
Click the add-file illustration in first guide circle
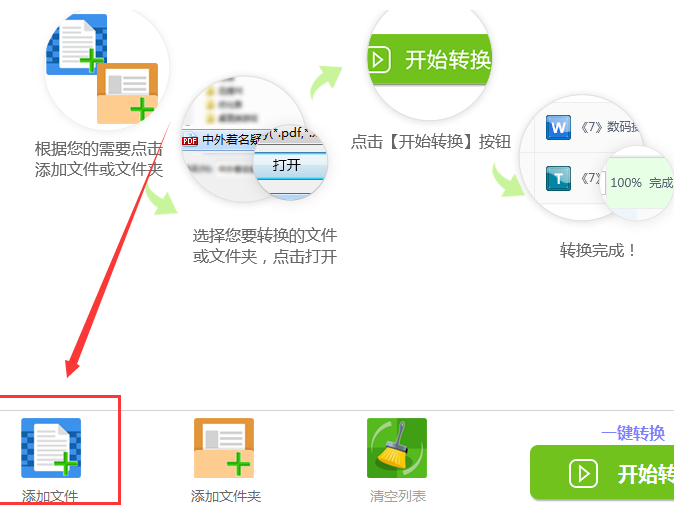(x=77, y=44)
